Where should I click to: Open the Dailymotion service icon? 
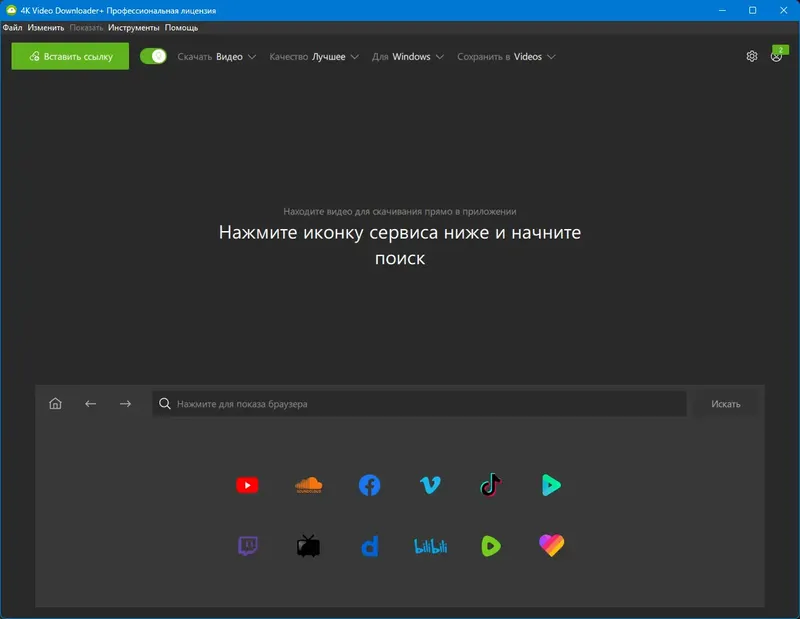pos(368,545)
